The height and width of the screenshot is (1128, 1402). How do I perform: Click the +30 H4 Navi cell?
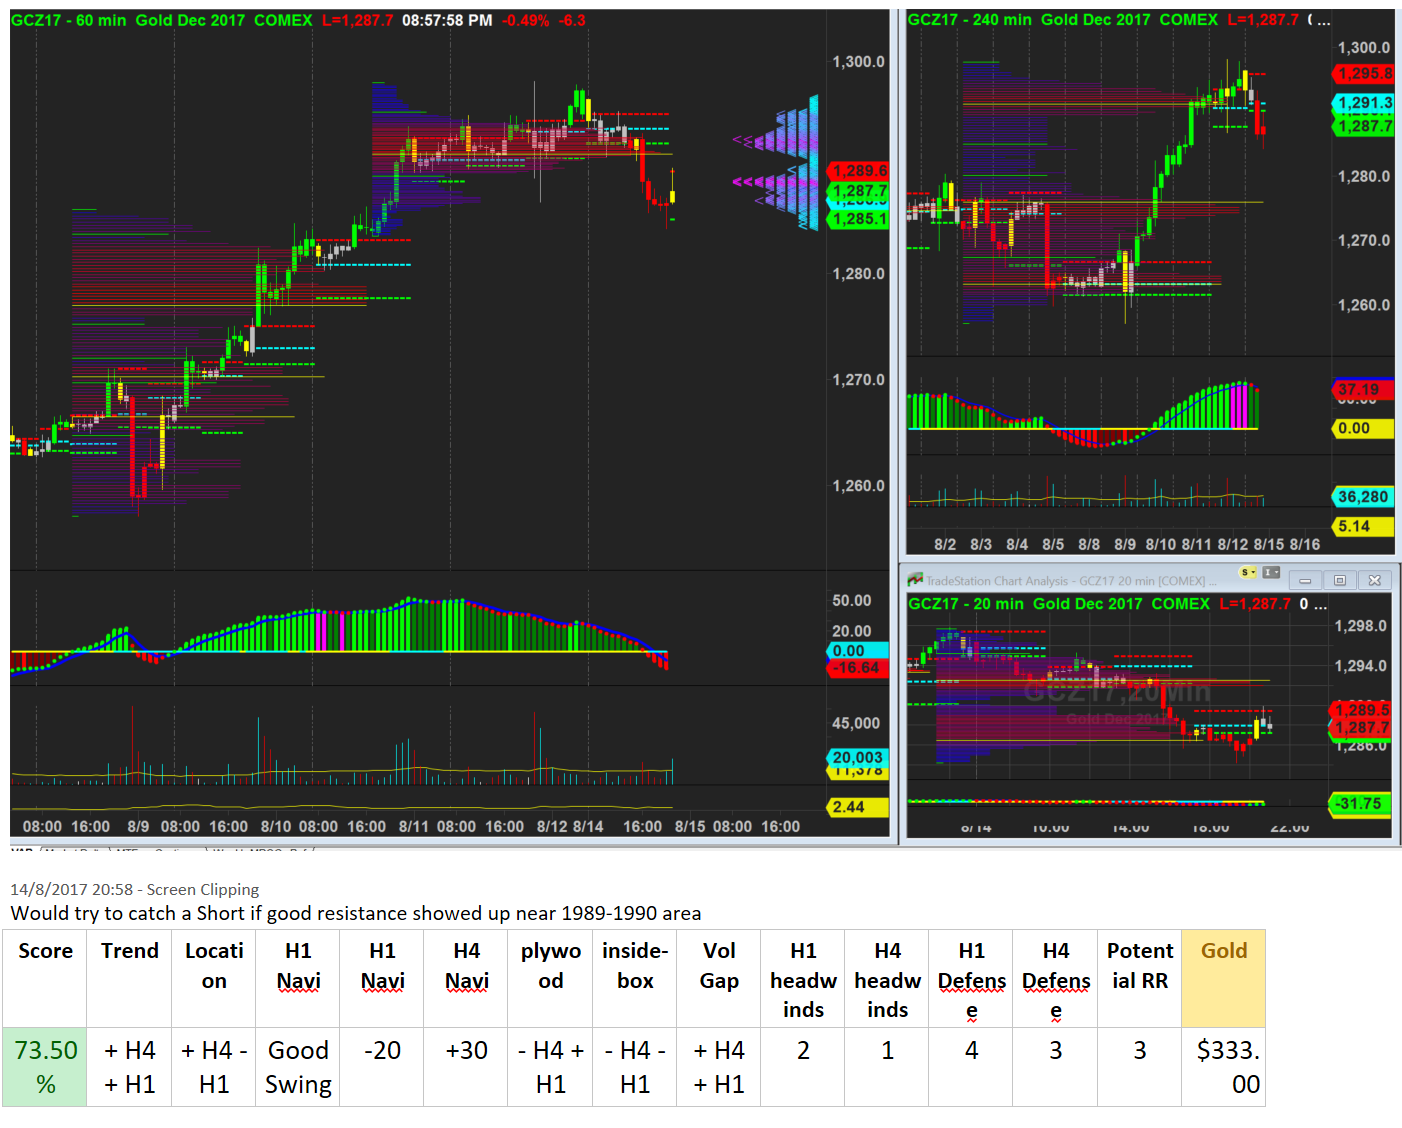pyautogui.click(x=466, y=1067)
